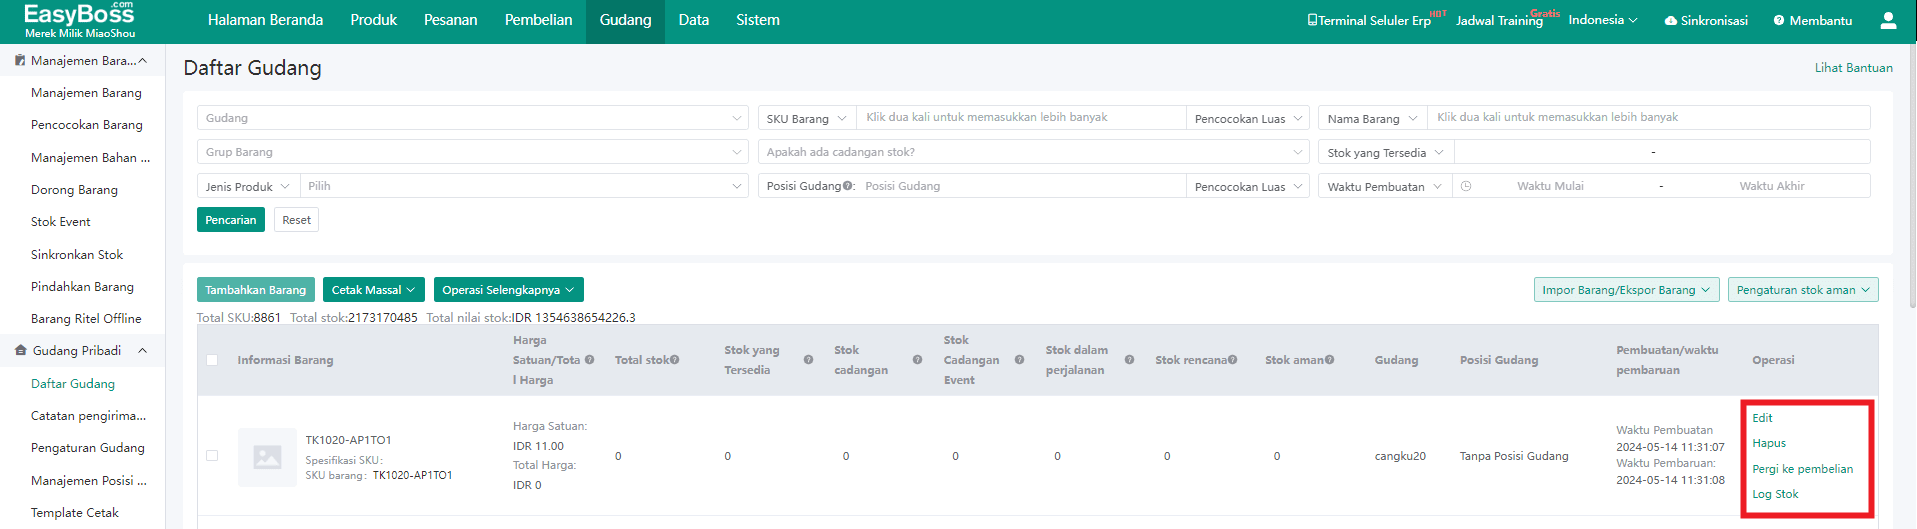Open Sinkronkan Stok sidebar item
Image resolution: width=1917 pixels, height=529 pixels.
click(x=77, y=255)
